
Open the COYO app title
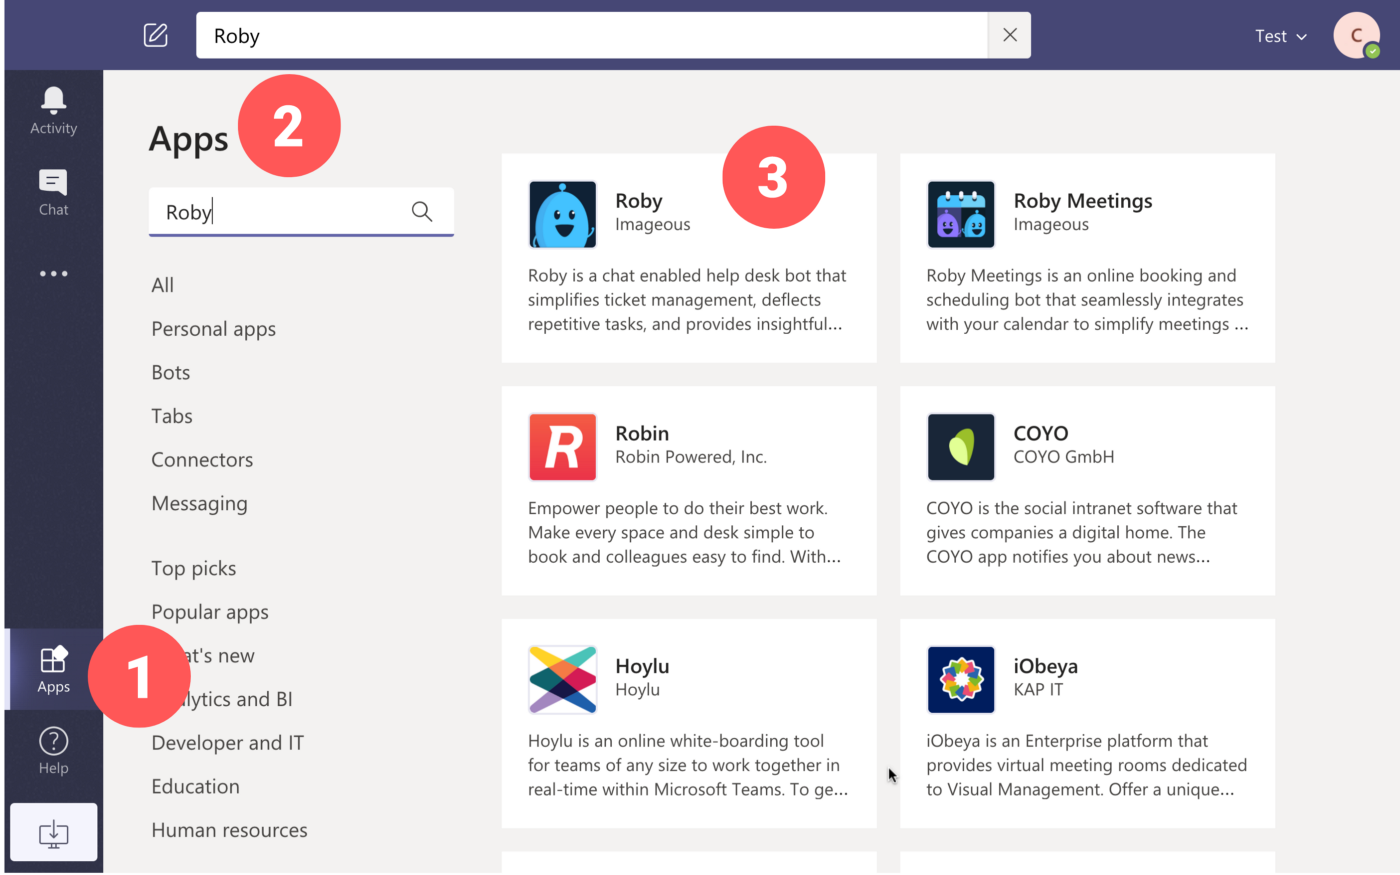[1041, 433]
